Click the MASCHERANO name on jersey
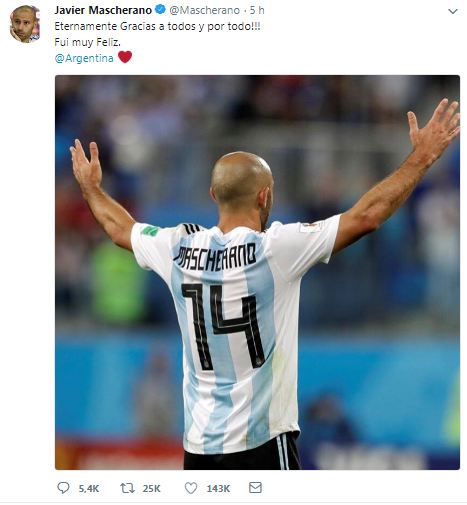The height and width of the screenshot is (505, 467). coord(215,257)
